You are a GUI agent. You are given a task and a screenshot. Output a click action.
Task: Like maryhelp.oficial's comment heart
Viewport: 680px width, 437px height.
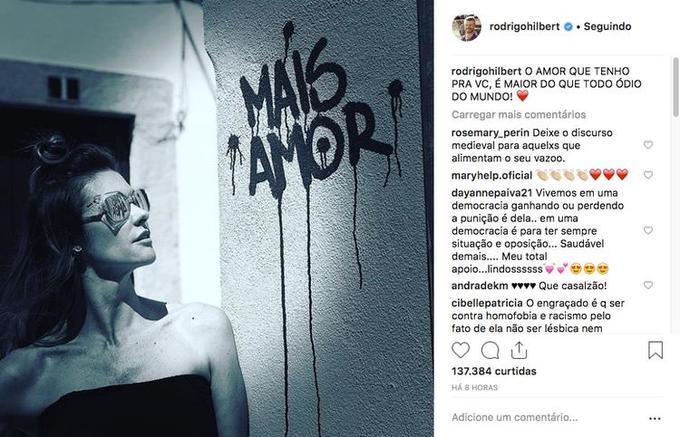tap(648, 175)
